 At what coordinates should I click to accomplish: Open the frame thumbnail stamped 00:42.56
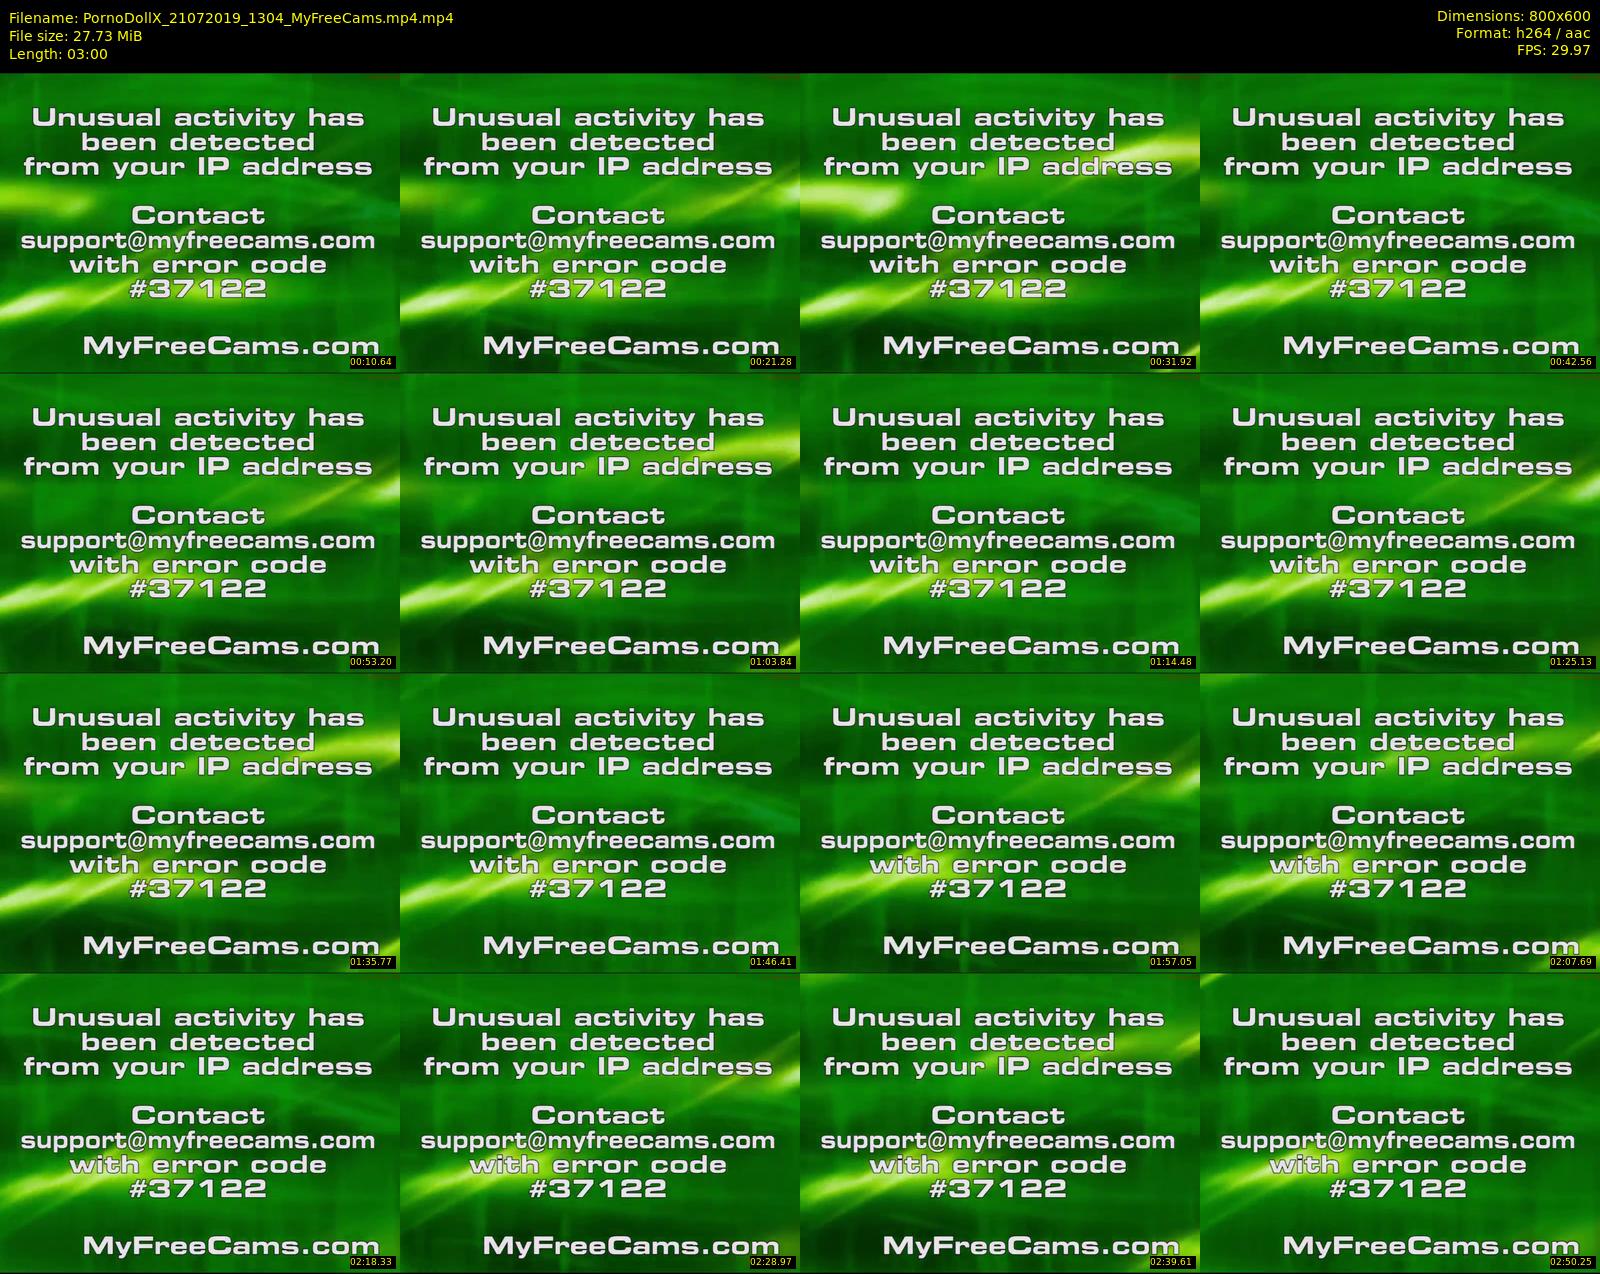[x=1400, y=223]
